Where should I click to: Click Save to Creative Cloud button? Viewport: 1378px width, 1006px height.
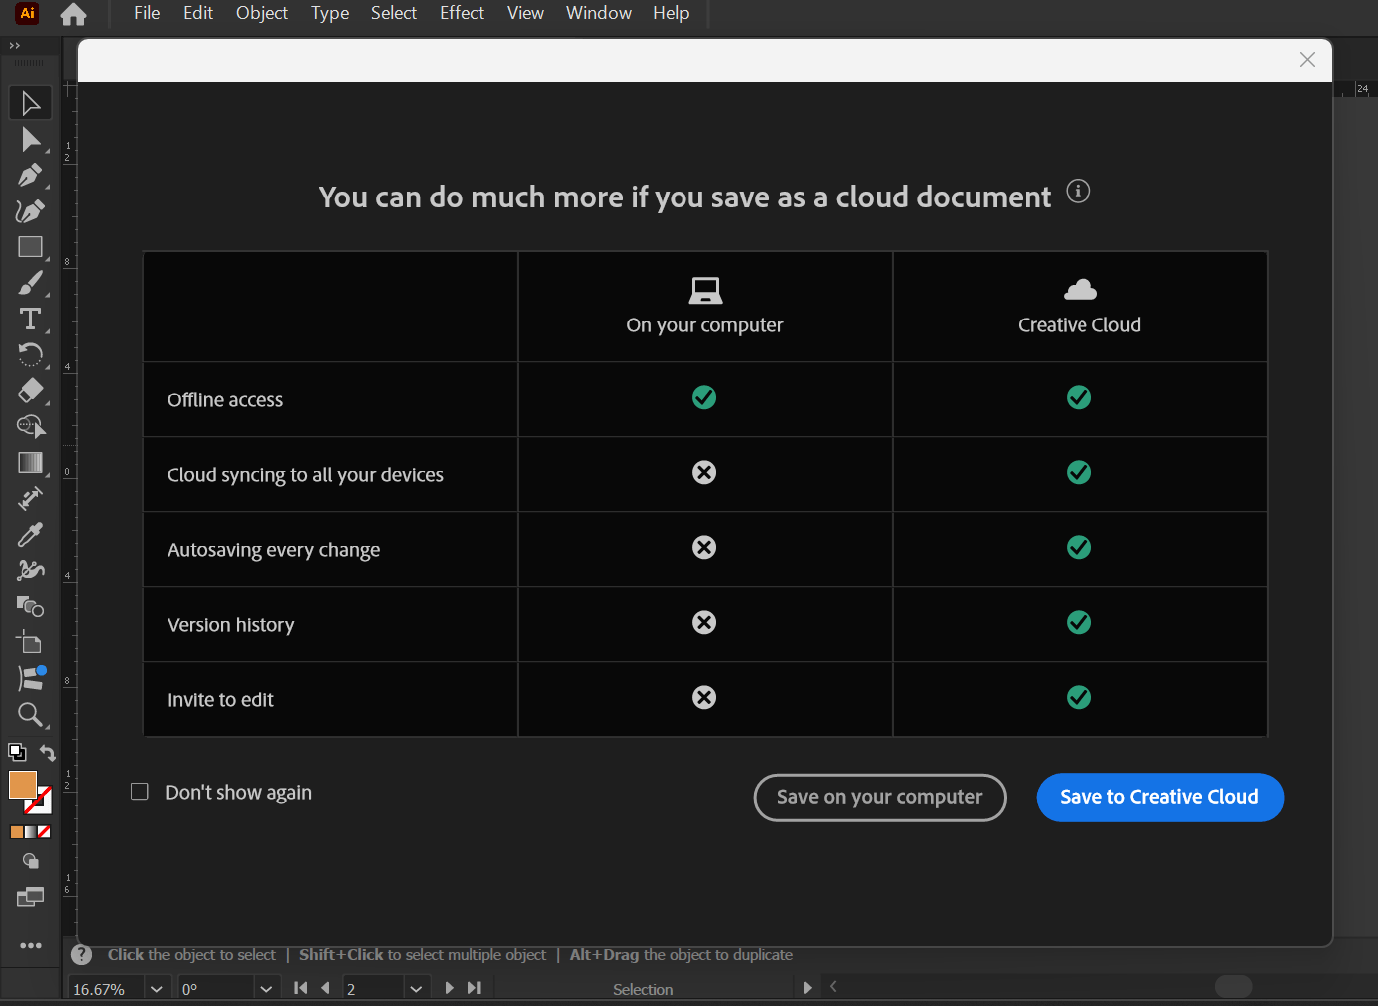pyautogui.click(x=1160, y=797)
